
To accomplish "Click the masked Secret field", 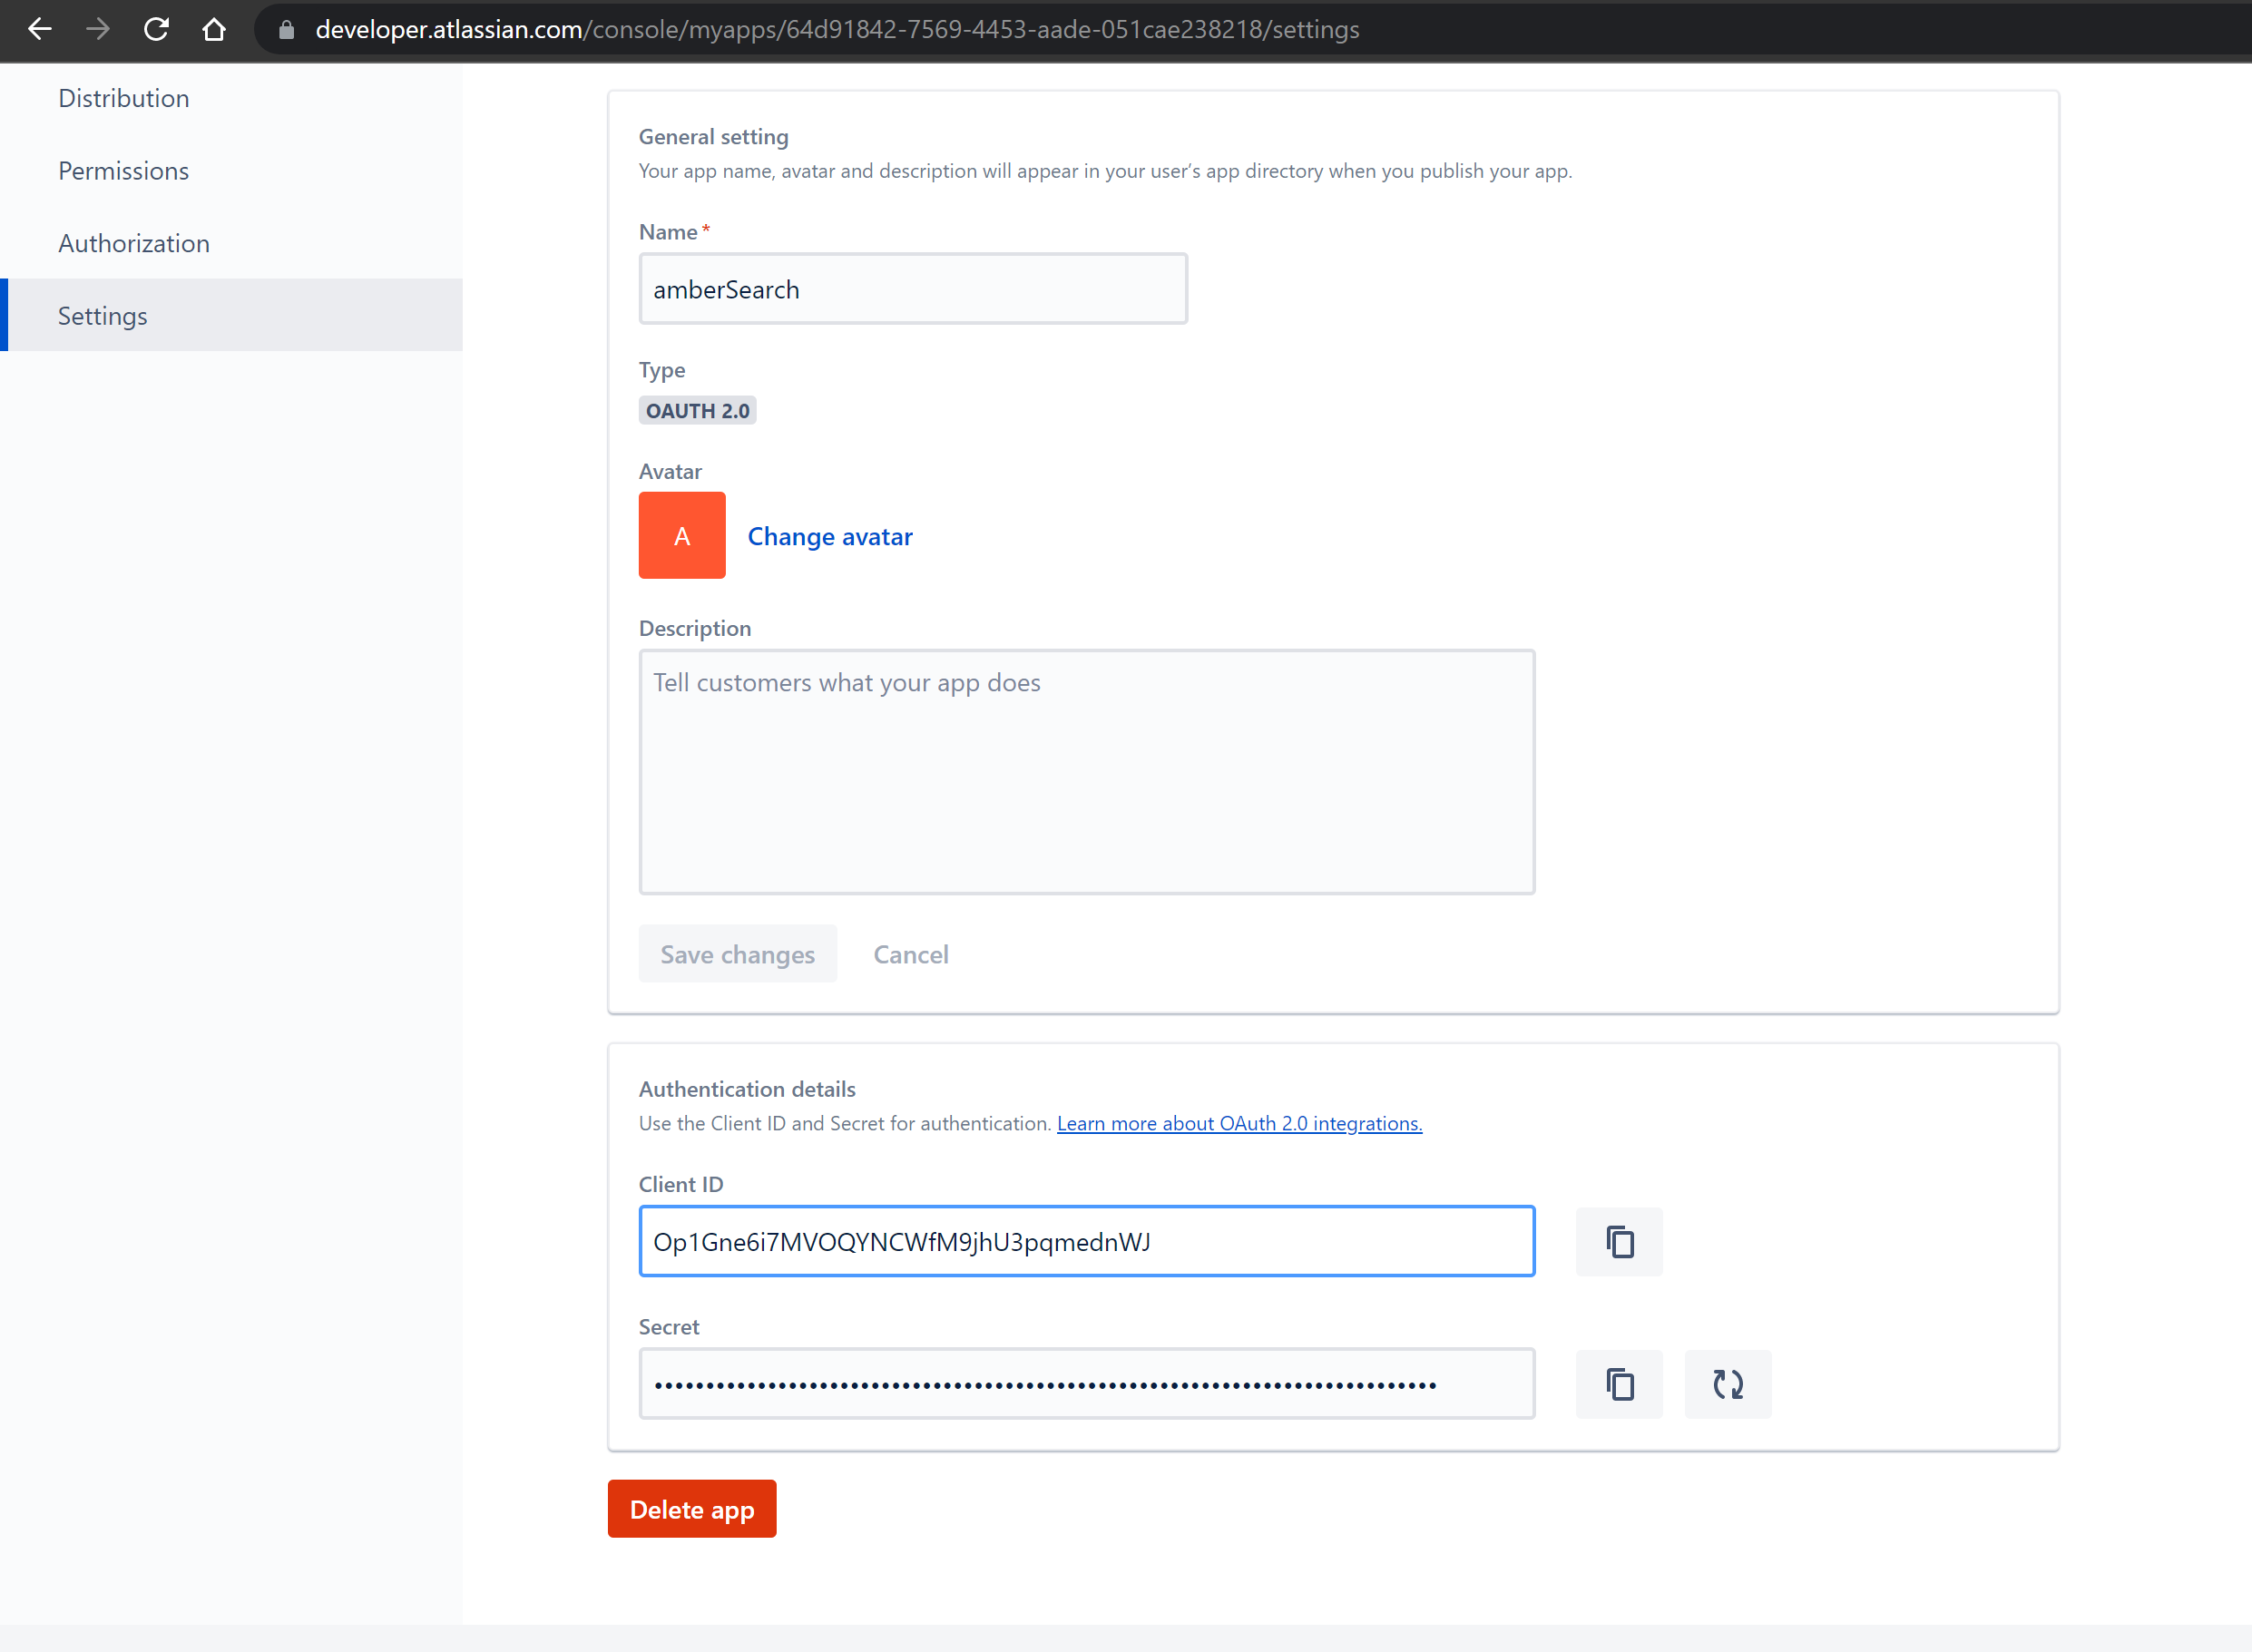I will click(1087, 1384).
